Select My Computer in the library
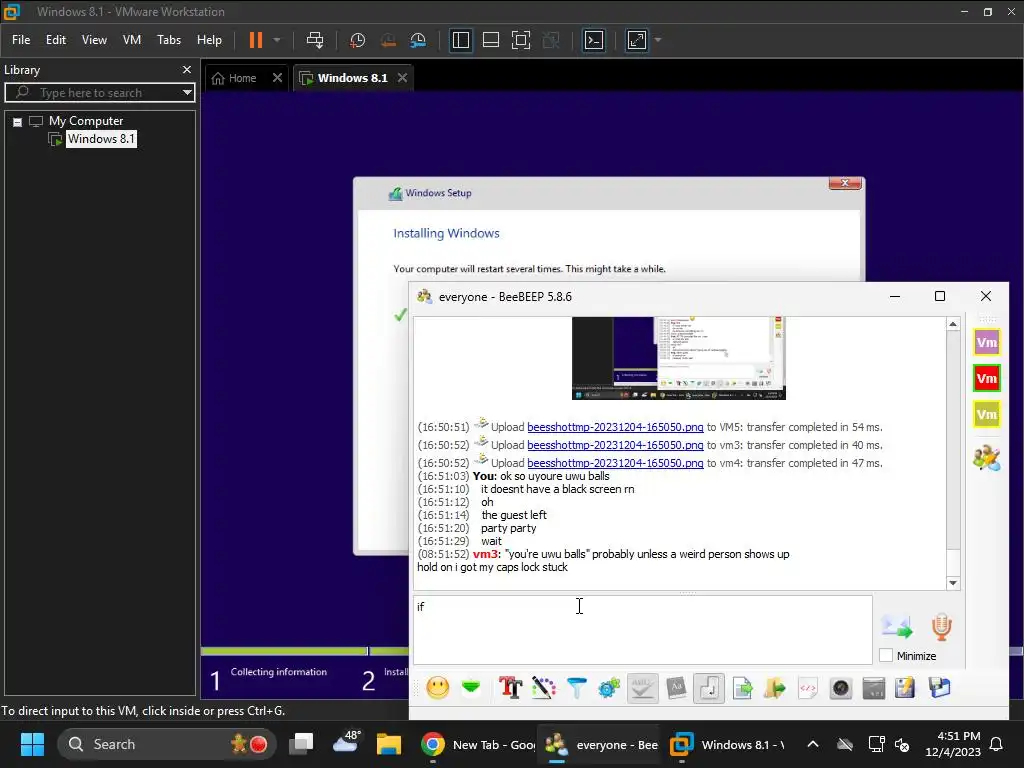Screen dimensions: 1024x768 click(x=86, y=121)
